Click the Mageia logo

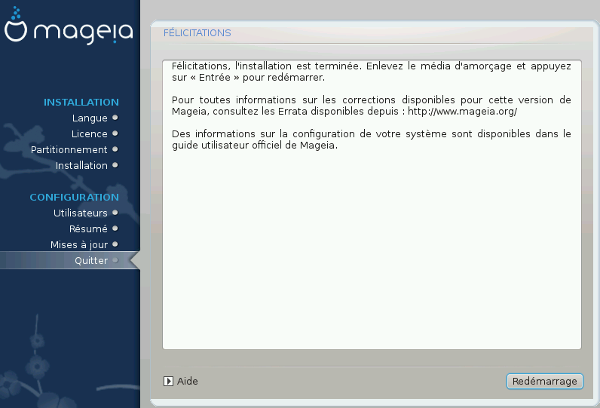68,26
